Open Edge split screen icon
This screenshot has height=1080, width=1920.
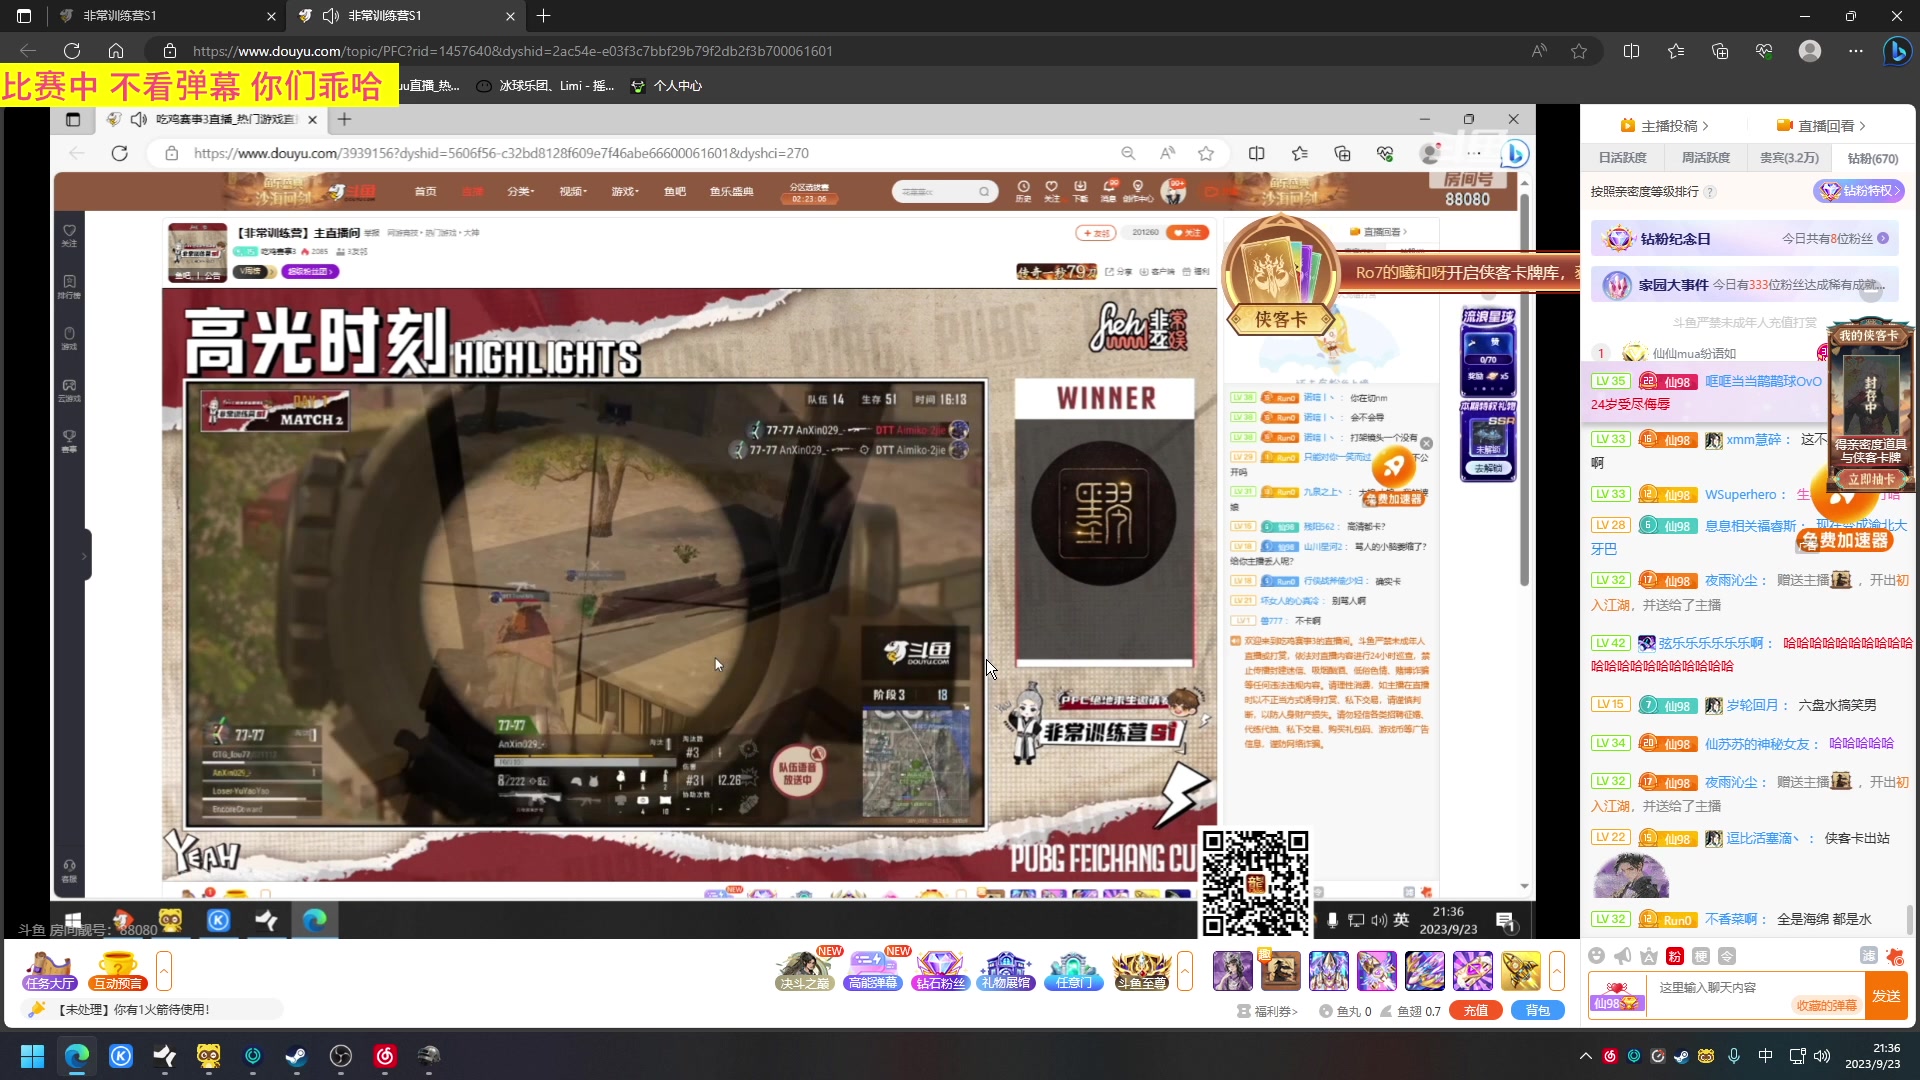[1631, 51]
